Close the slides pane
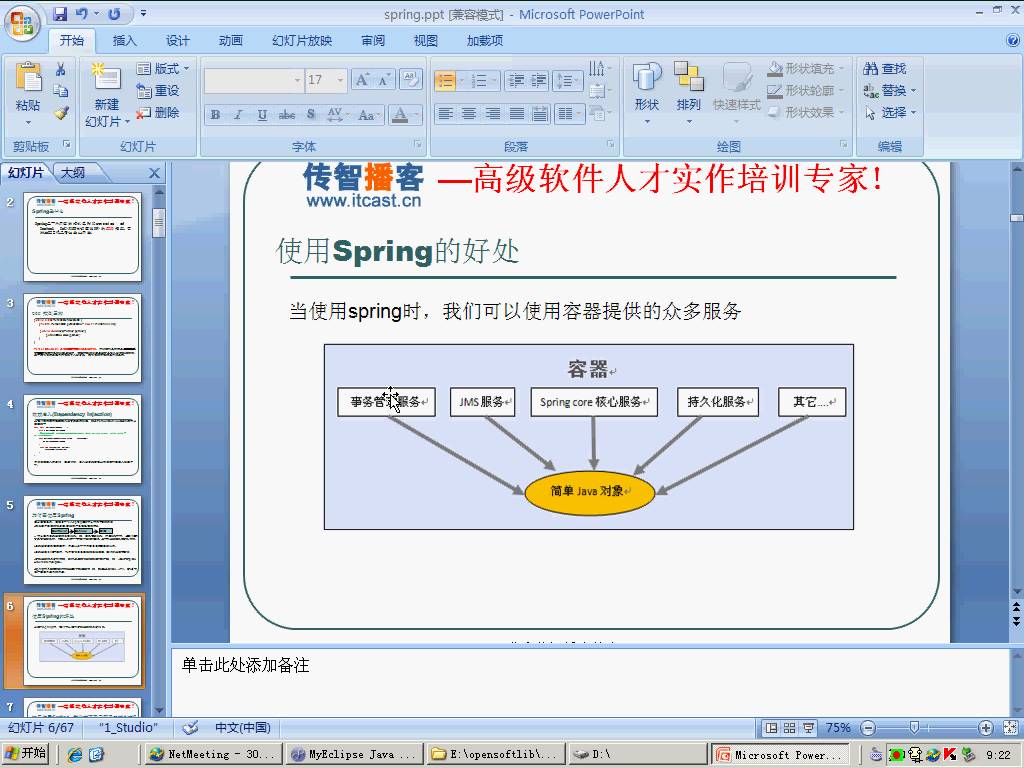Image resolution: width=1024 pixels, height=768 pixels. click(x=154, y=173)
